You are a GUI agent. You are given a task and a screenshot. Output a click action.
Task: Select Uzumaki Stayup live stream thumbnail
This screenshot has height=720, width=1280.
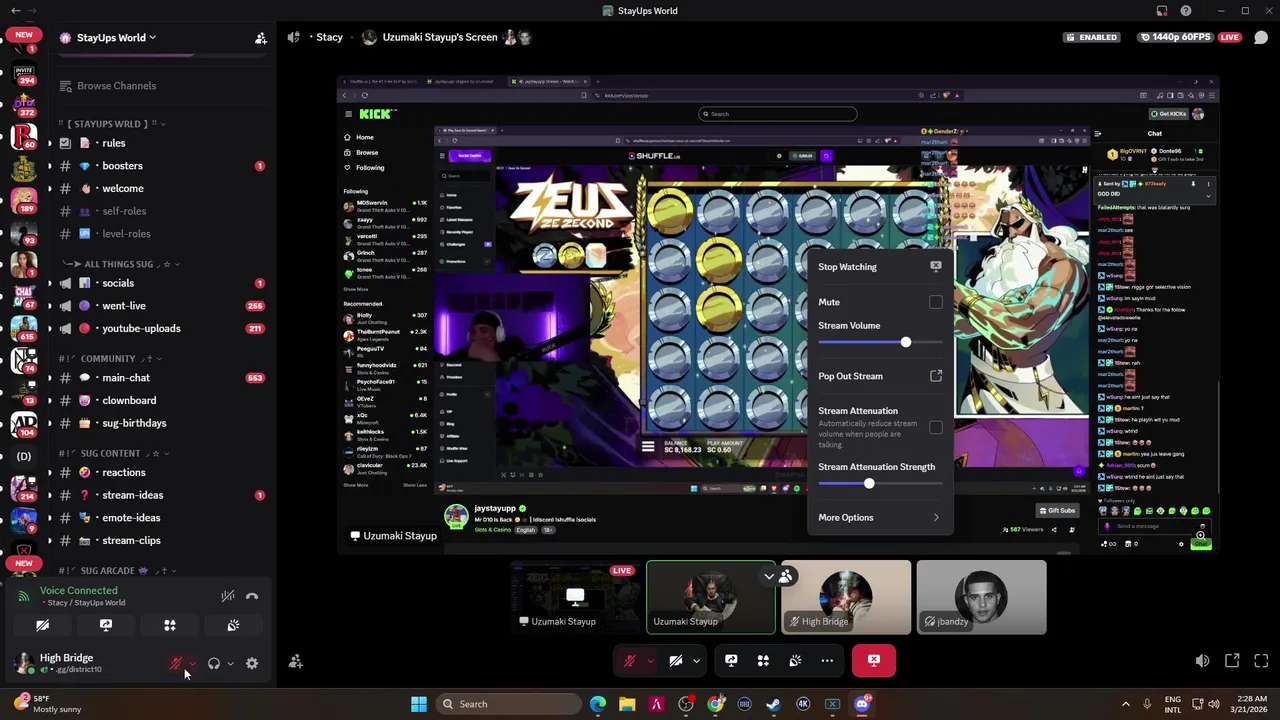575,598
